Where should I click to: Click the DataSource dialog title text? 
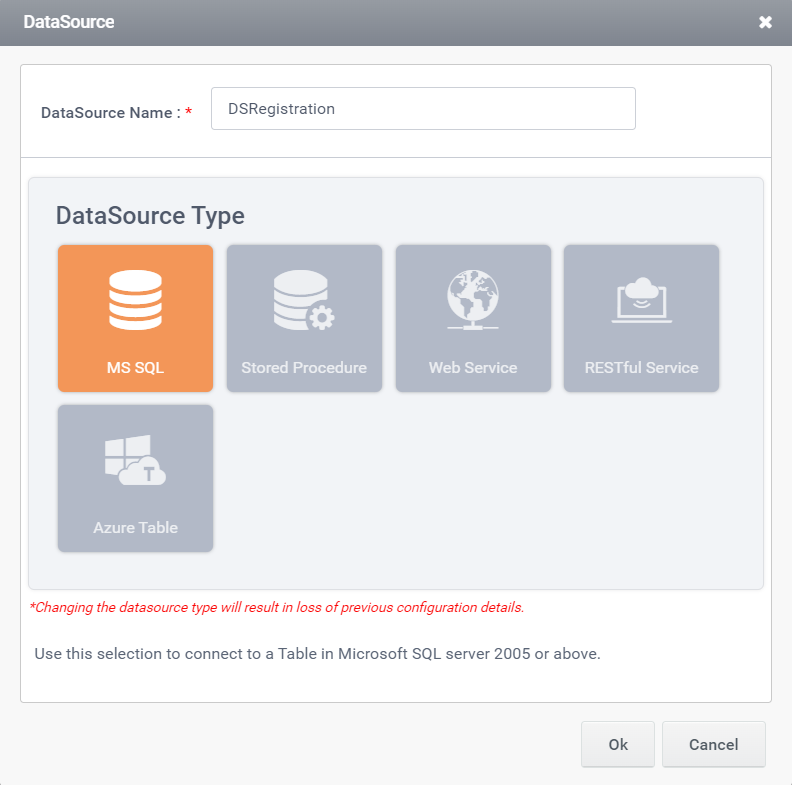click(x=69, y=22)
